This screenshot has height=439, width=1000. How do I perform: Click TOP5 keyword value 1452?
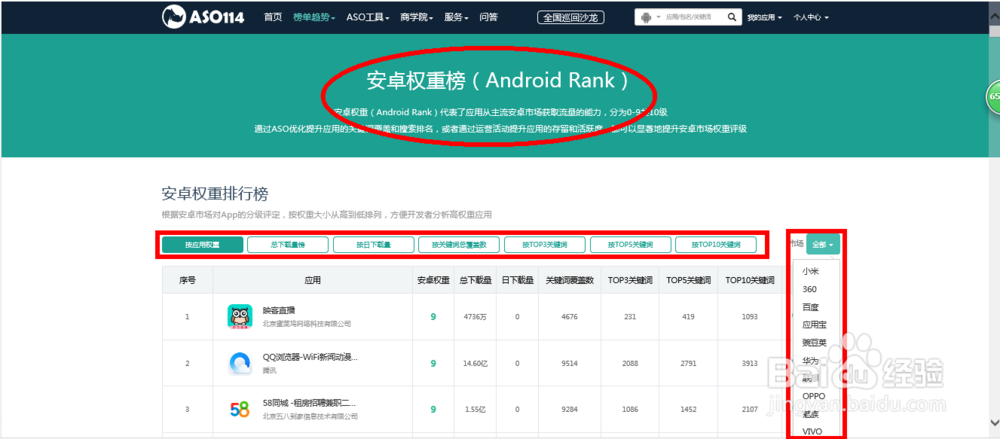(x=688, y=409)
